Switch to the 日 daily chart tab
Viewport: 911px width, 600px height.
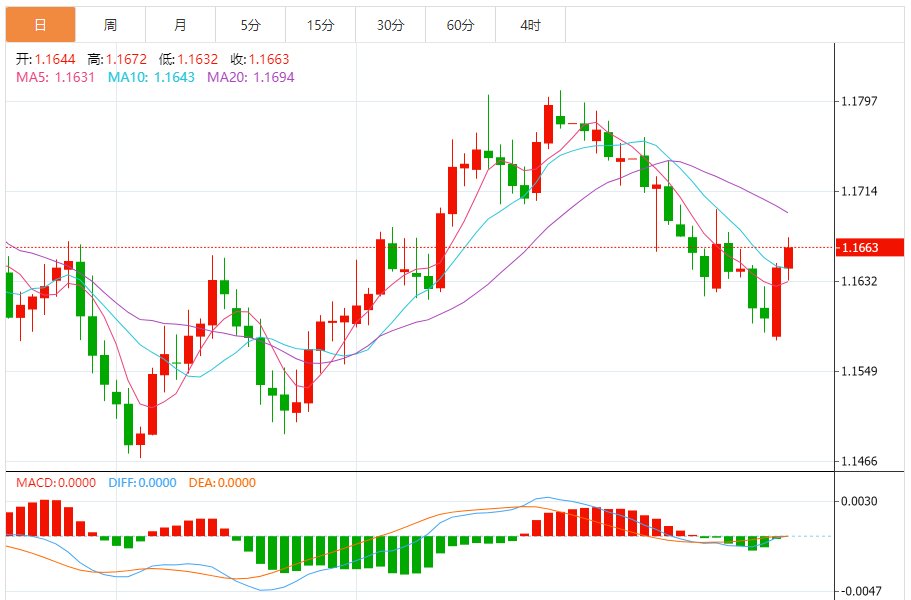tap(39, 25)
